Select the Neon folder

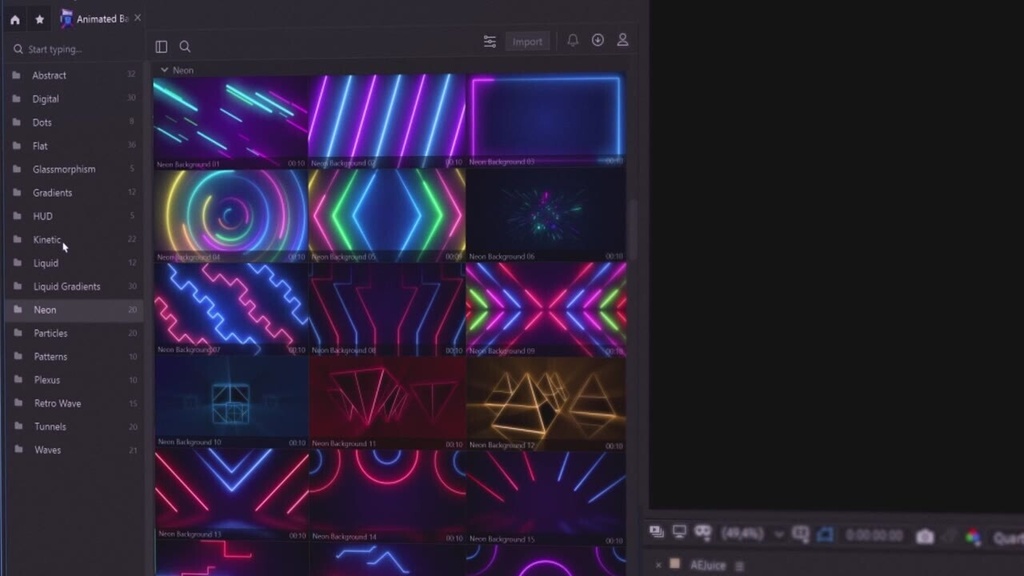click(74, 310)
